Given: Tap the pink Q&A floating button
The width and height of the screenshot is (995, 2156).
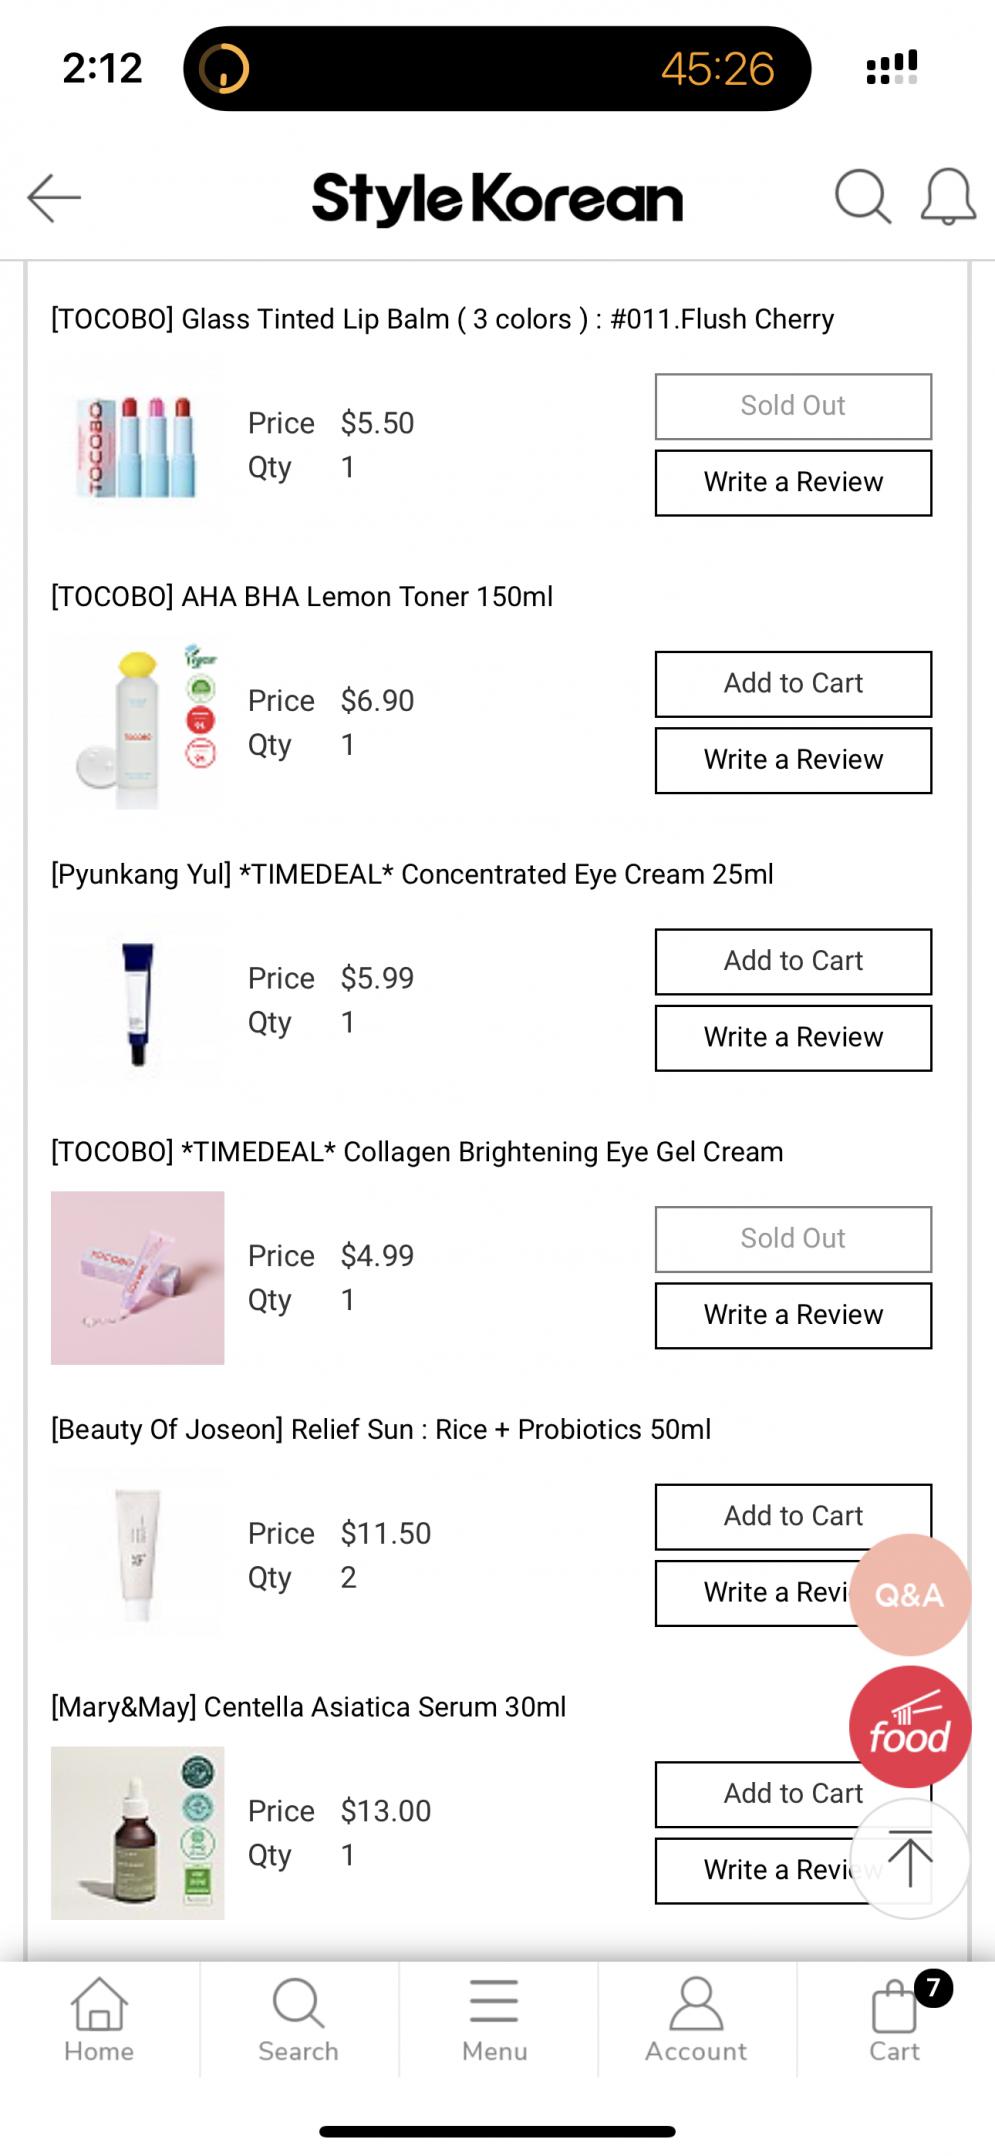Looking at the screenshot, I should pos(909,1594).
